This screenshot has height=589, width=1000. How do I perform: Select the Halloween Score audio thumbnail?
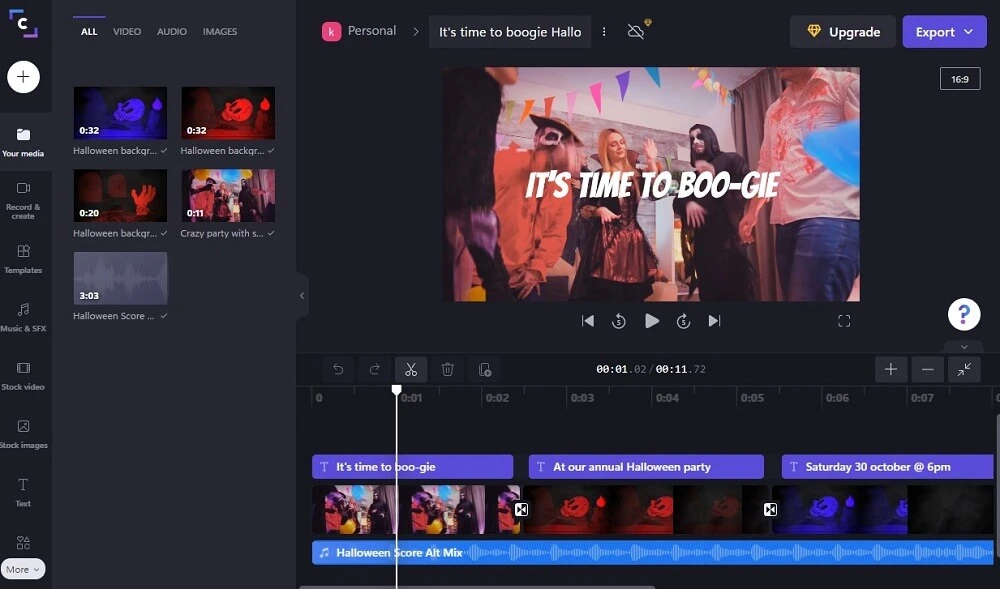click(x=120, y=280)
